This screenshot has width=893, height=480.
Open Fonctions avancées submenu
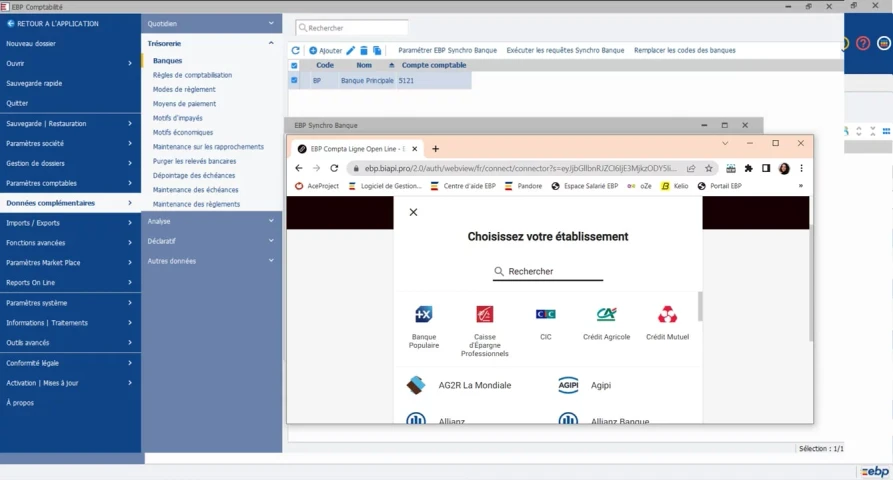tap(70, 243)
